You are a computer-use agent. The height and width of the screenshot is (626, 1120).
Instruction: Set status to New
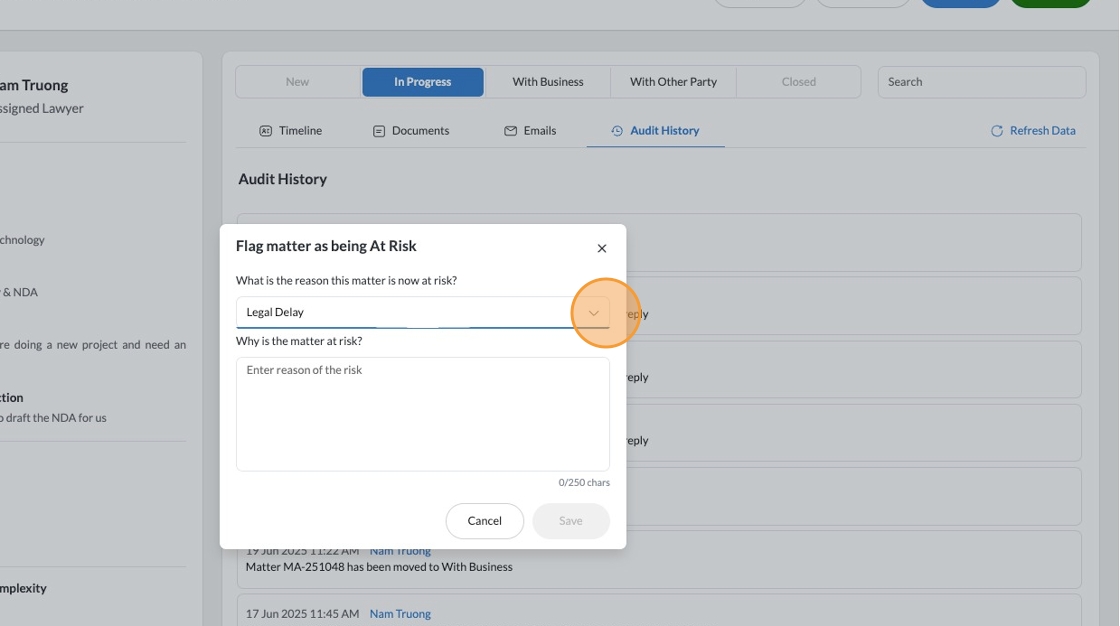coord(298,82)
